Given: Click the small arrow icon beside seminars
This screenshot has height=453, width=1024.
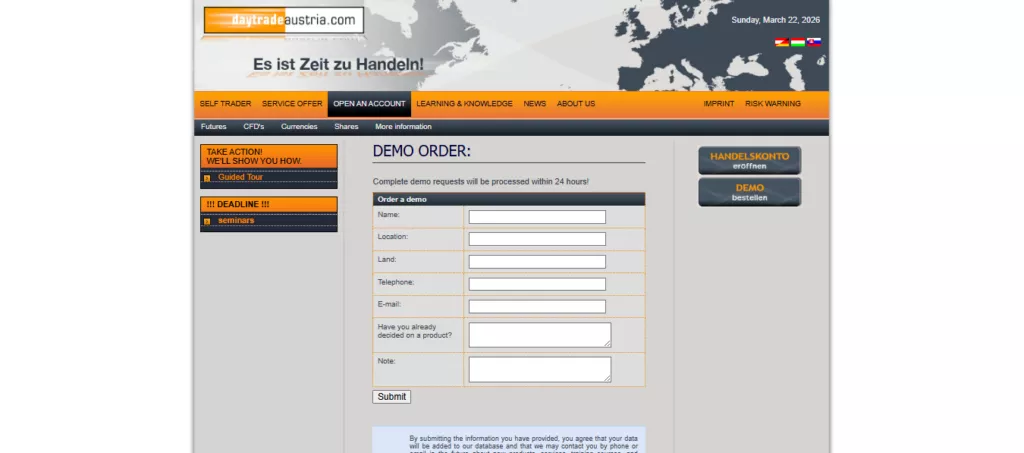Looking at the screenshot, I should (207, 221).
